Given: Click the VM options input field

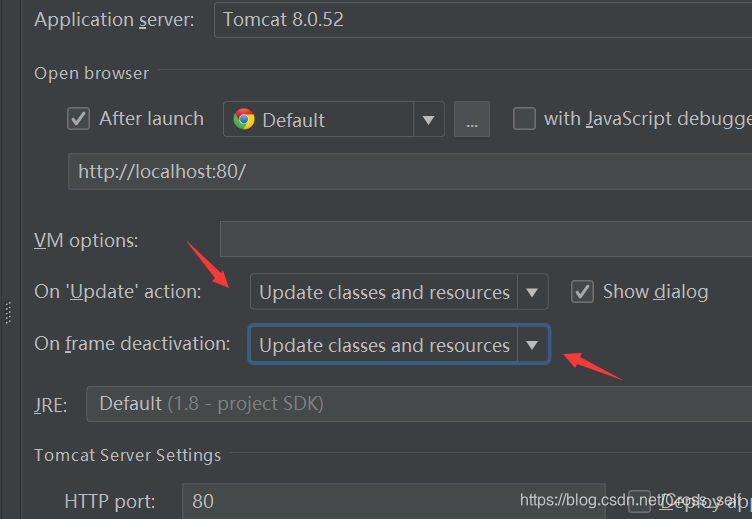Looking at the screenshot, I should 486,239.
